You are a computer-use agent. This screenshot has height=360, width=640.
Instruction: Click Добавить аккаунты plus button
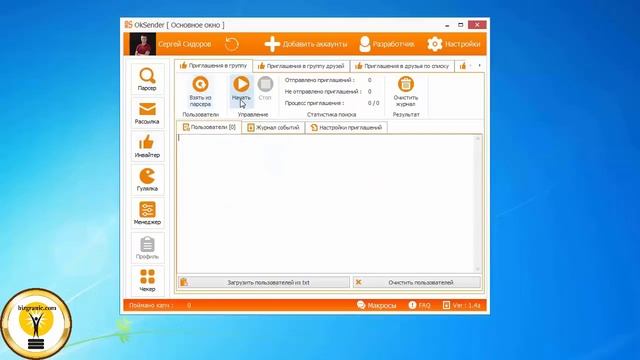tap(305, 44)
